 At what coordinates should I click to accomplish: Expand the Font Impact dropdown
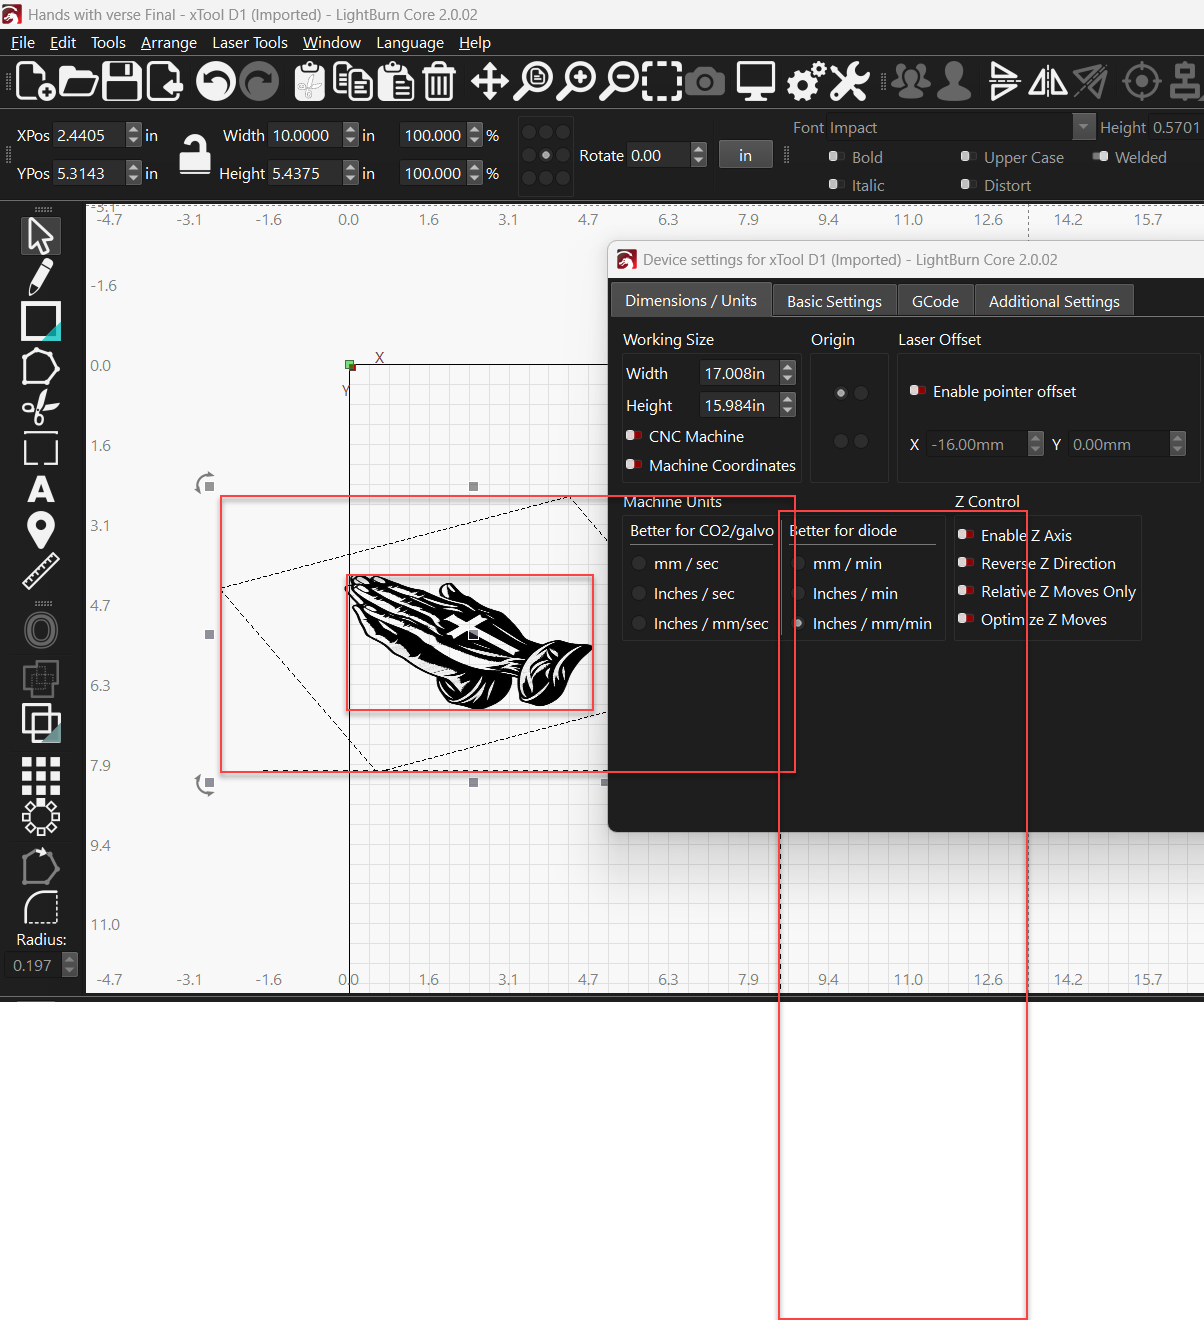pyautogui.click(x=1083, y=127)
